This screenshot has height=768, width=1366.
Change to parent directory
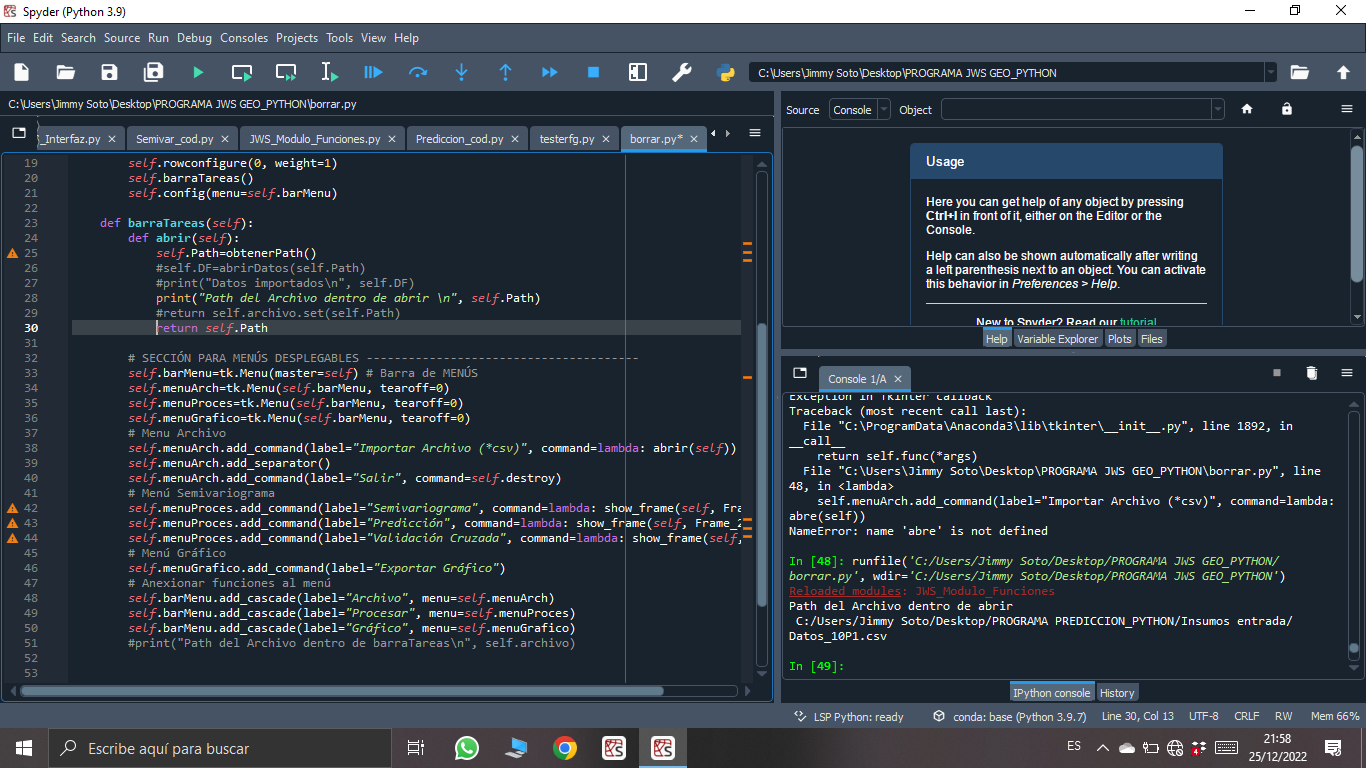(x=1343, y=72)
